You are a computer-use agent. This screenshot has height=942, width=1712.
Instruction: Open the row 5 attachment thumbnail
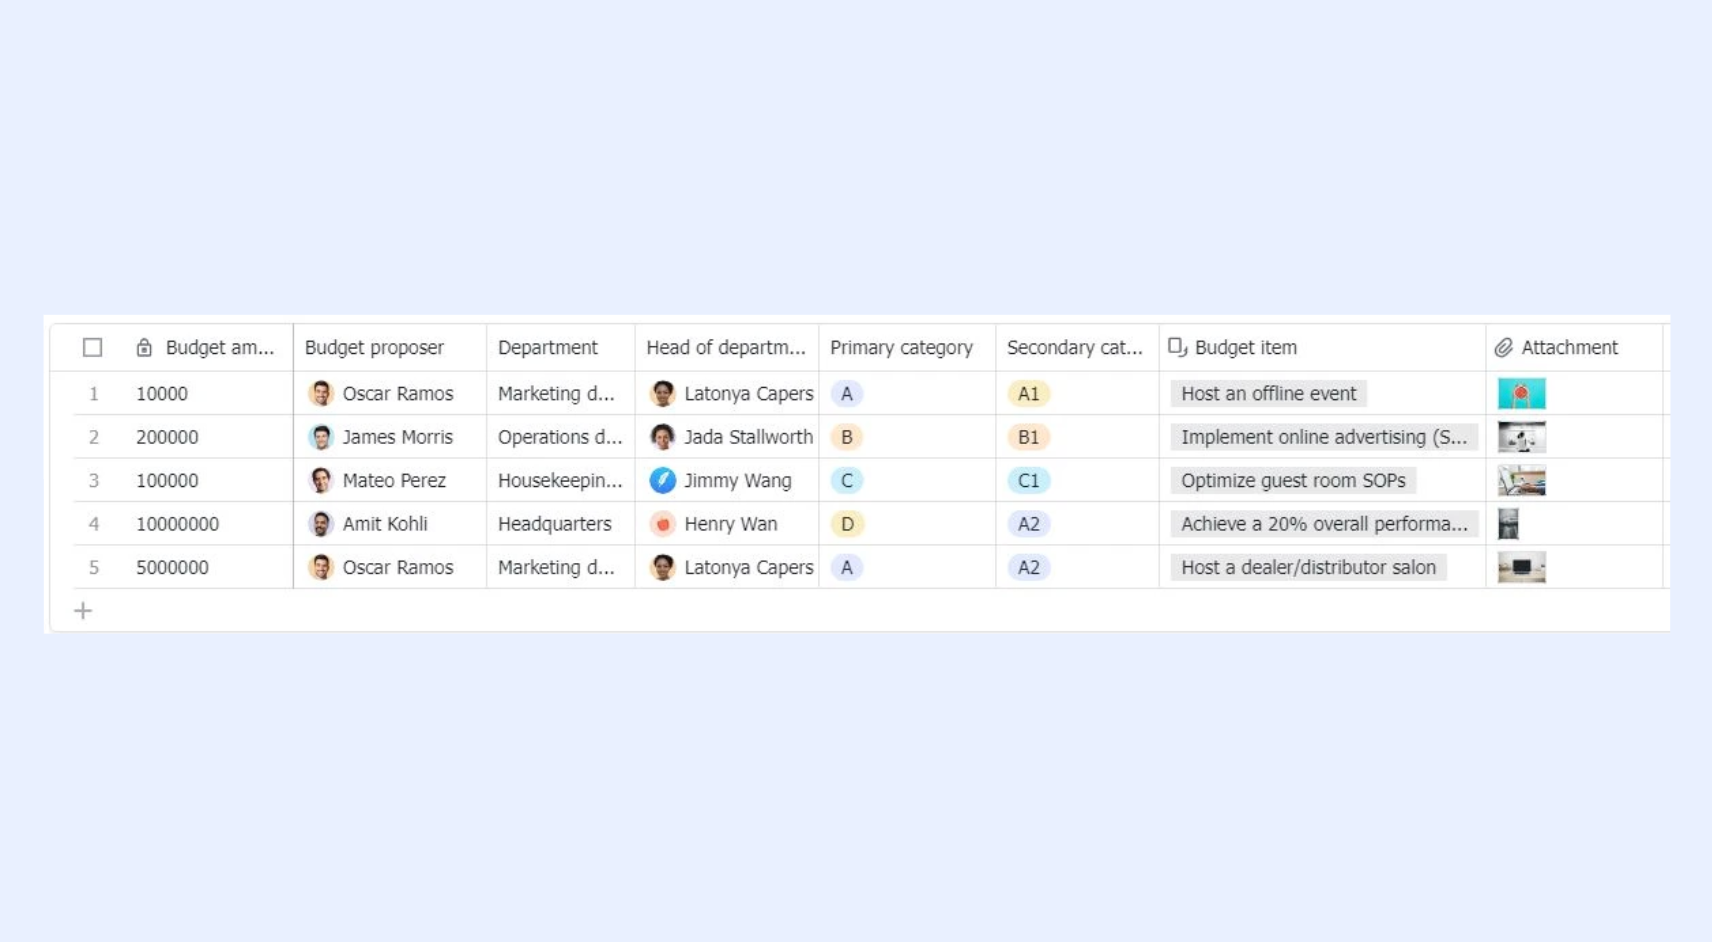pyautogui.click(x=1521, y=567)
